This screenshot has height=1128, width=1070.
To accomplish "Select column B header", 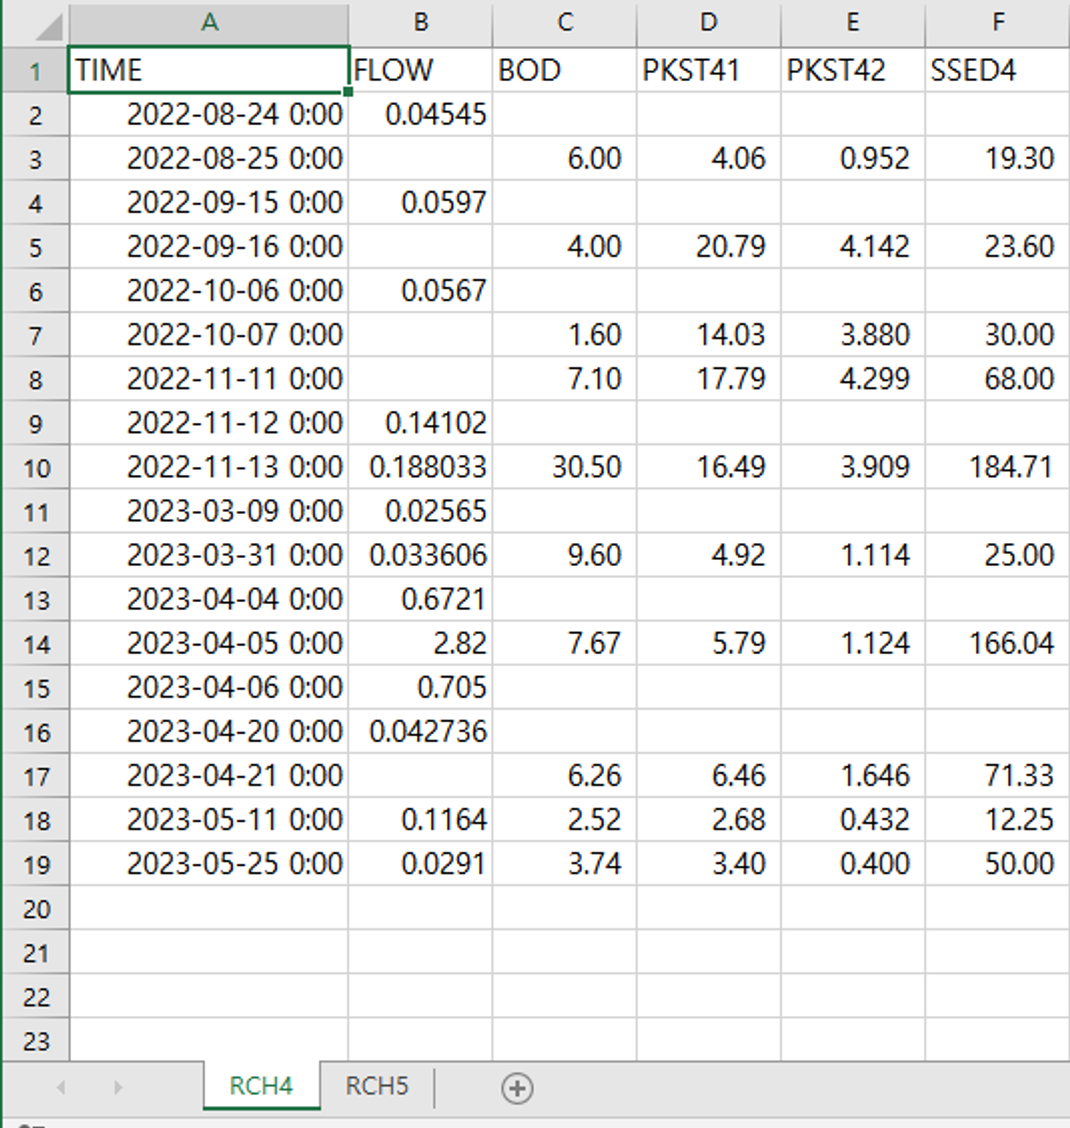I will coord(421,24).
